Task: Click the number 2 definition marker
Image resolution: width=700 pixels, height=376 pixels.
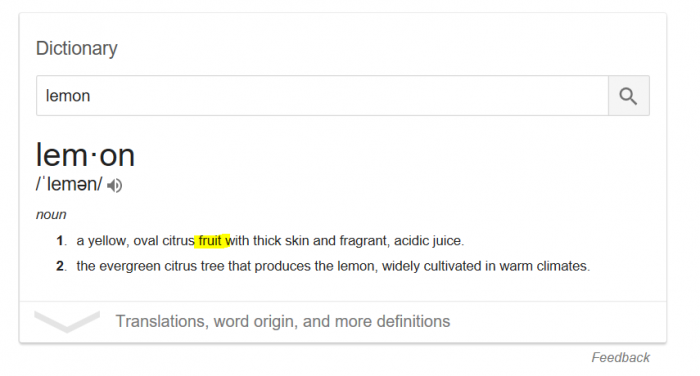Action: [x=61, y=266]
